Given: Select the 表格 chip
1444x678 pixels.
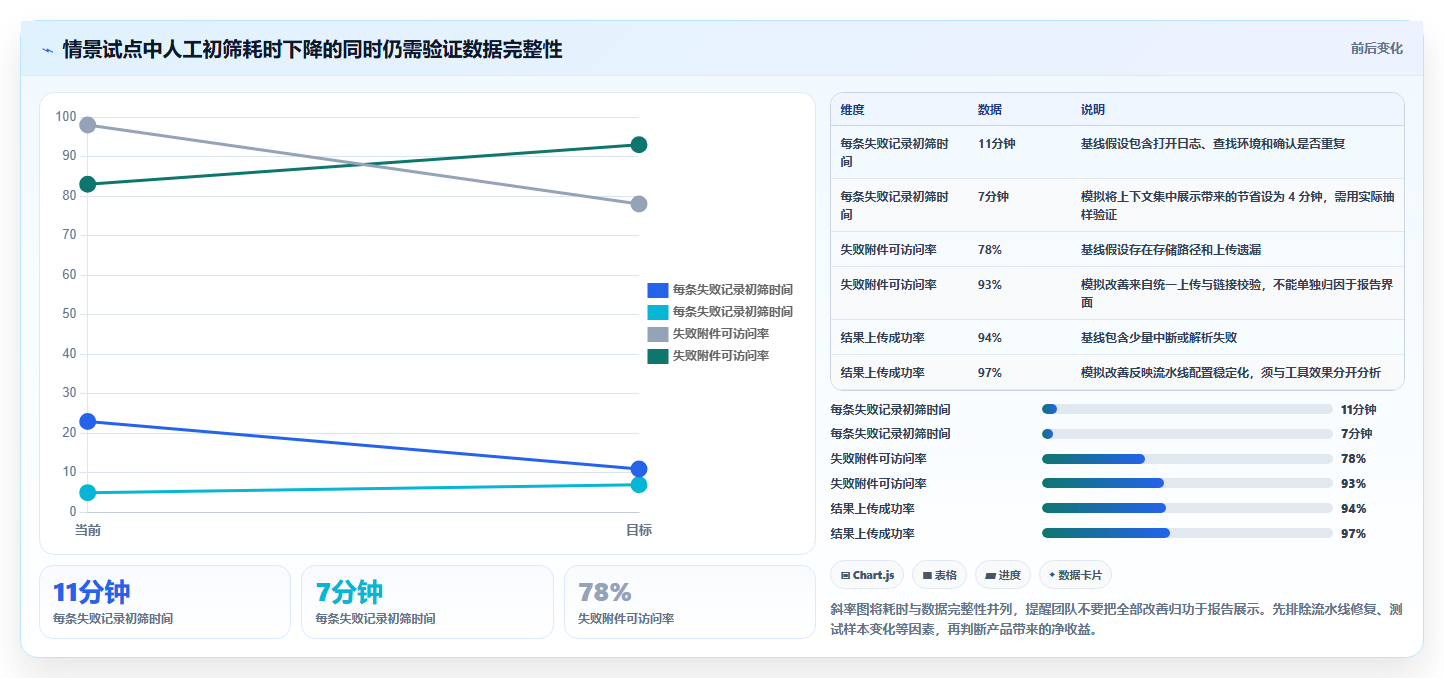Looking at the screenshot, I should point(939,575).
